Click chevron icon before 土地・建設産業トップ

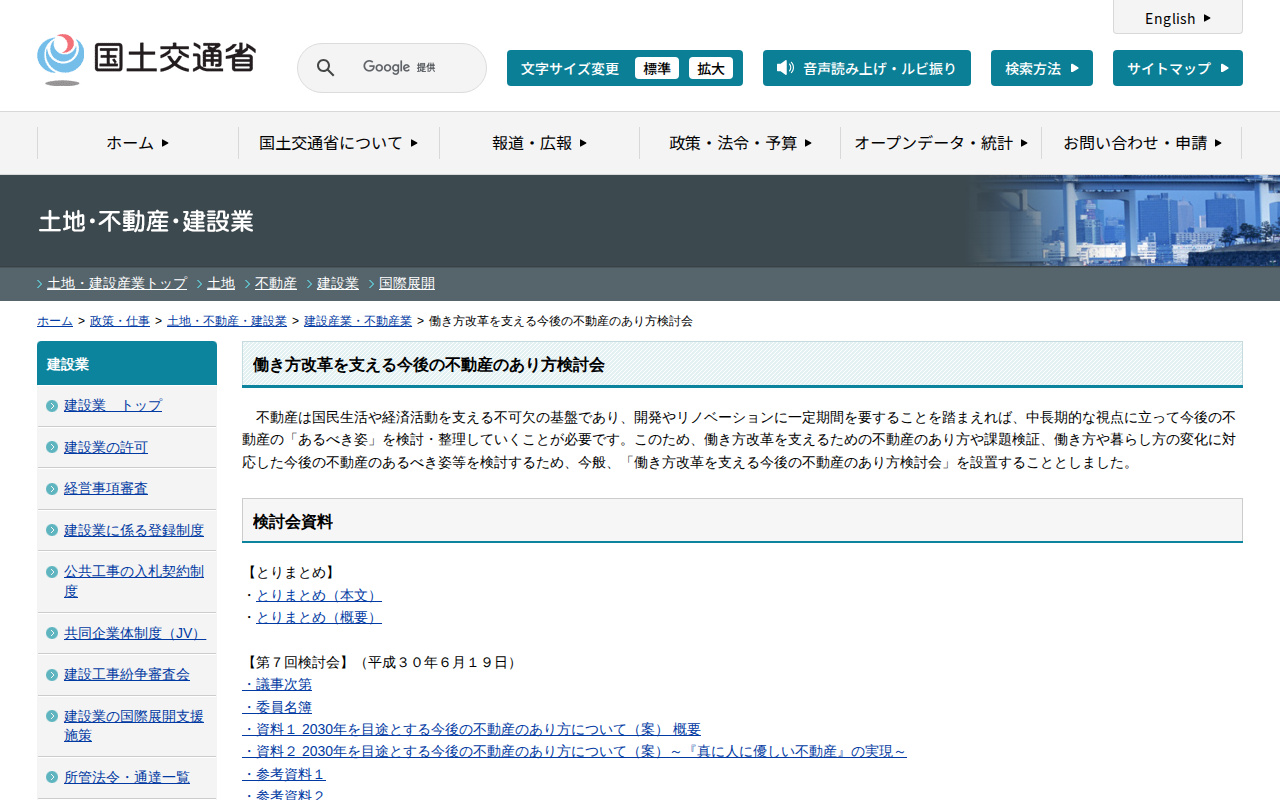[40, 284]
